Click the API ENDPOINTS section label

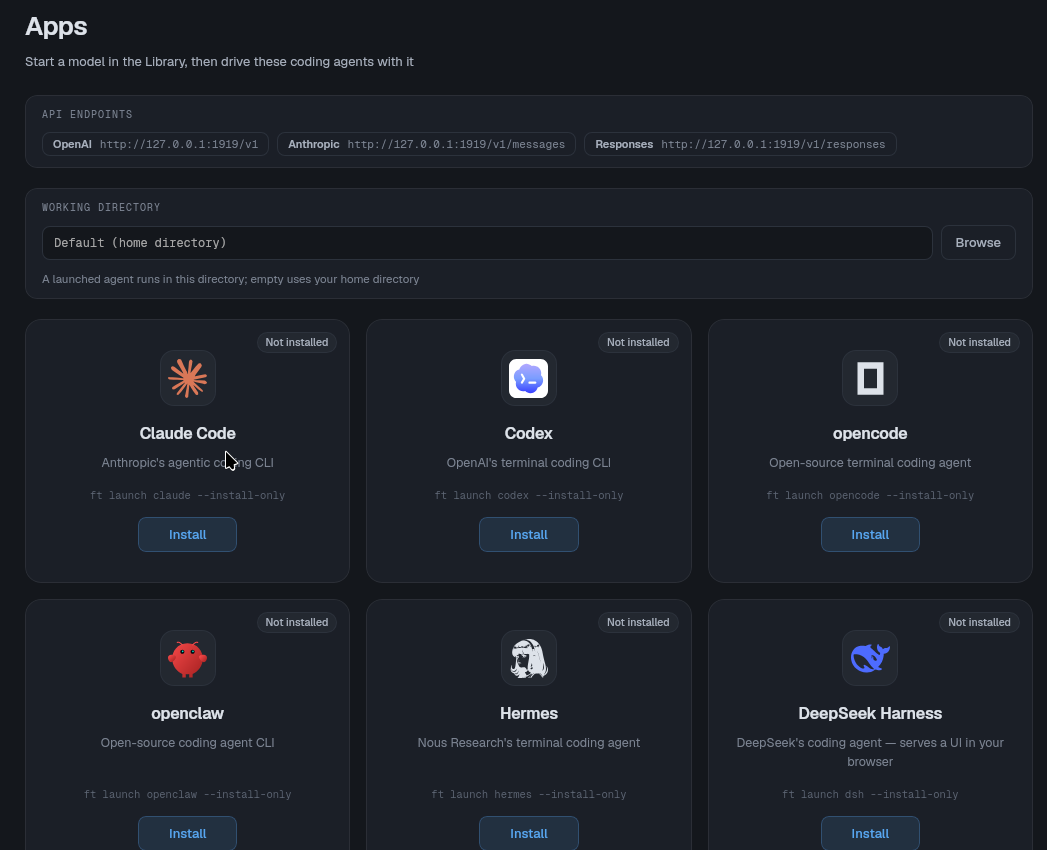coord(87,114)
